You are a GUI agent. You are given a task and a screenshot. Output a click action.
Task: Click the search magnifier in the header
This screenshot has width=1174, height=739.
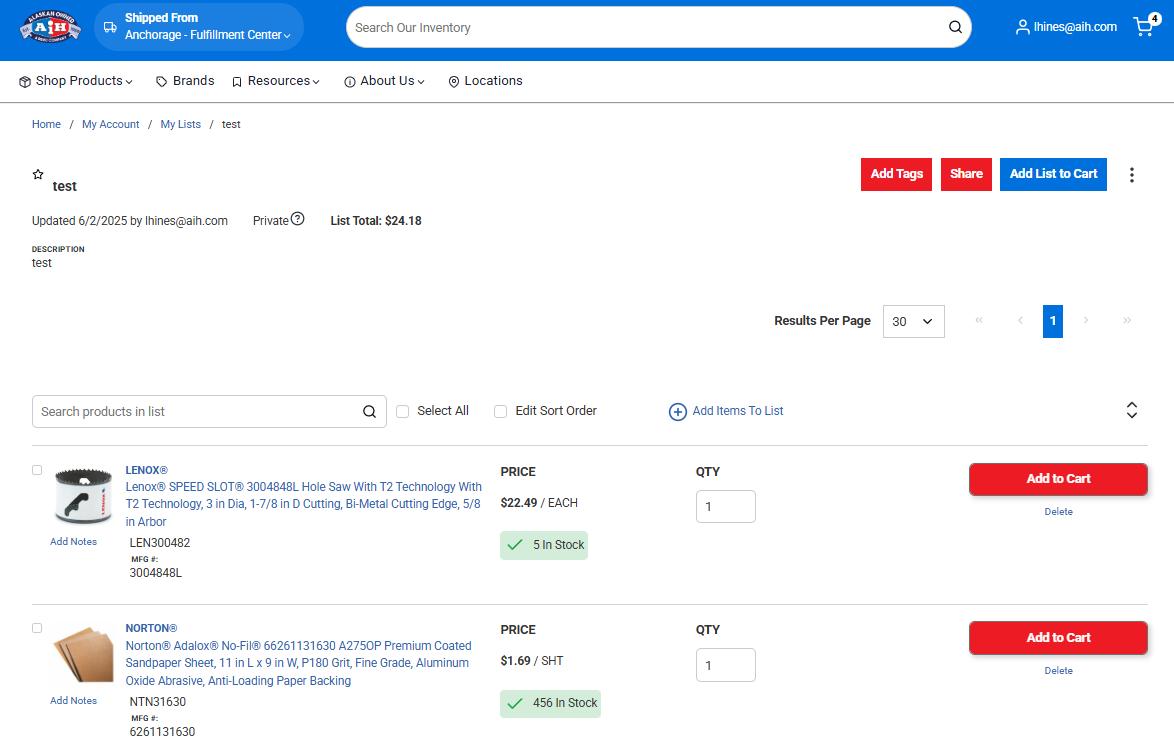(x=955, y=27)
